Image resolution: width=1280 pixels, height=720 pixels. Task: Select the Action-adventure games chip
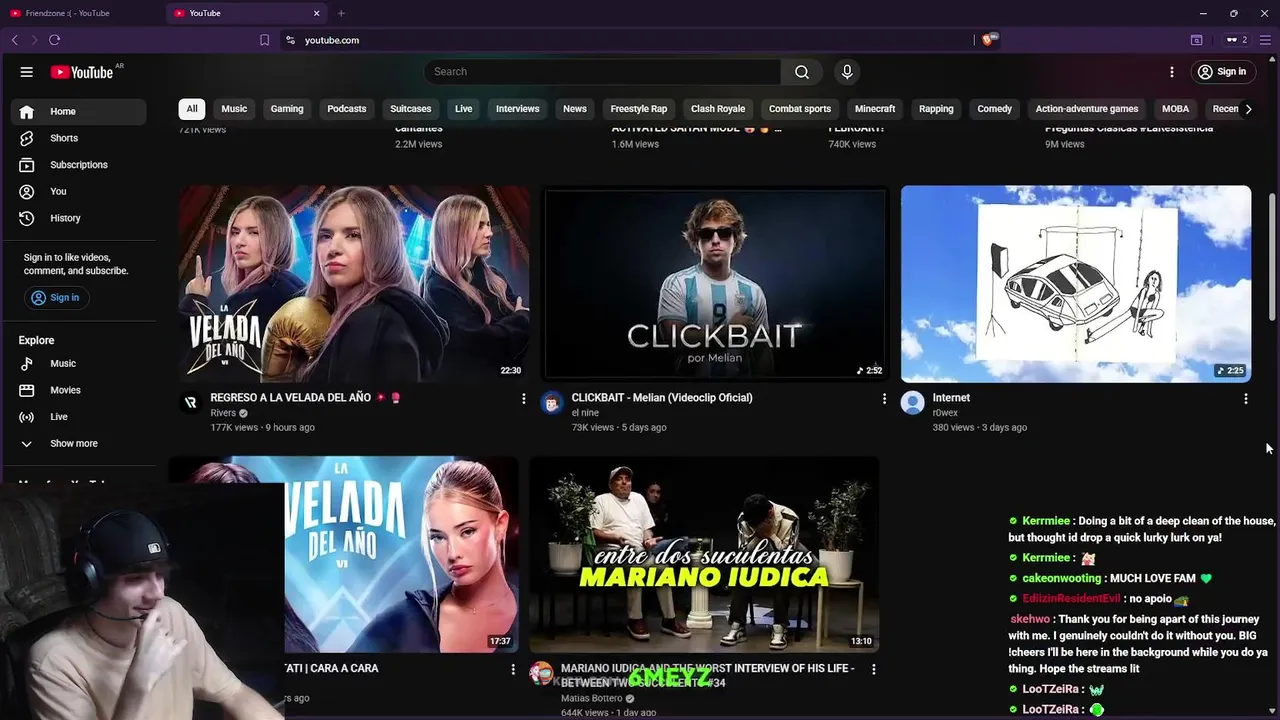click(x=1087, y=109)
